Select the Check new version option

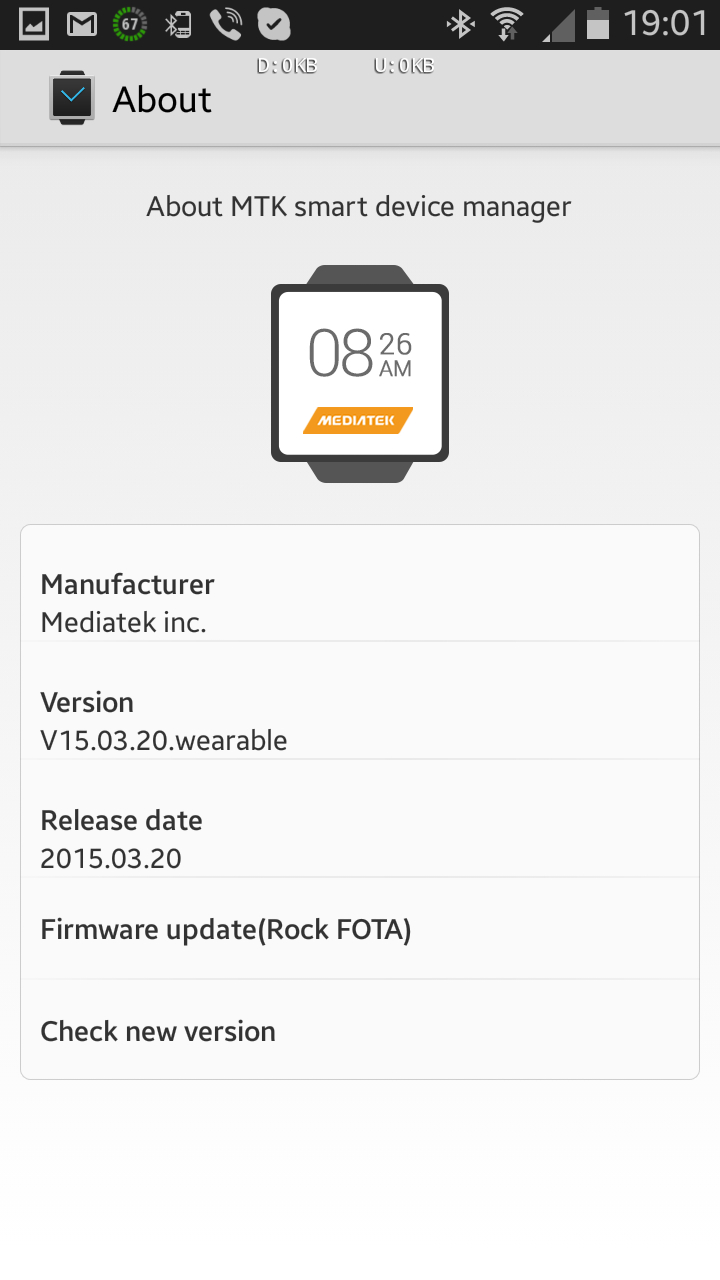pos(360,1030)
